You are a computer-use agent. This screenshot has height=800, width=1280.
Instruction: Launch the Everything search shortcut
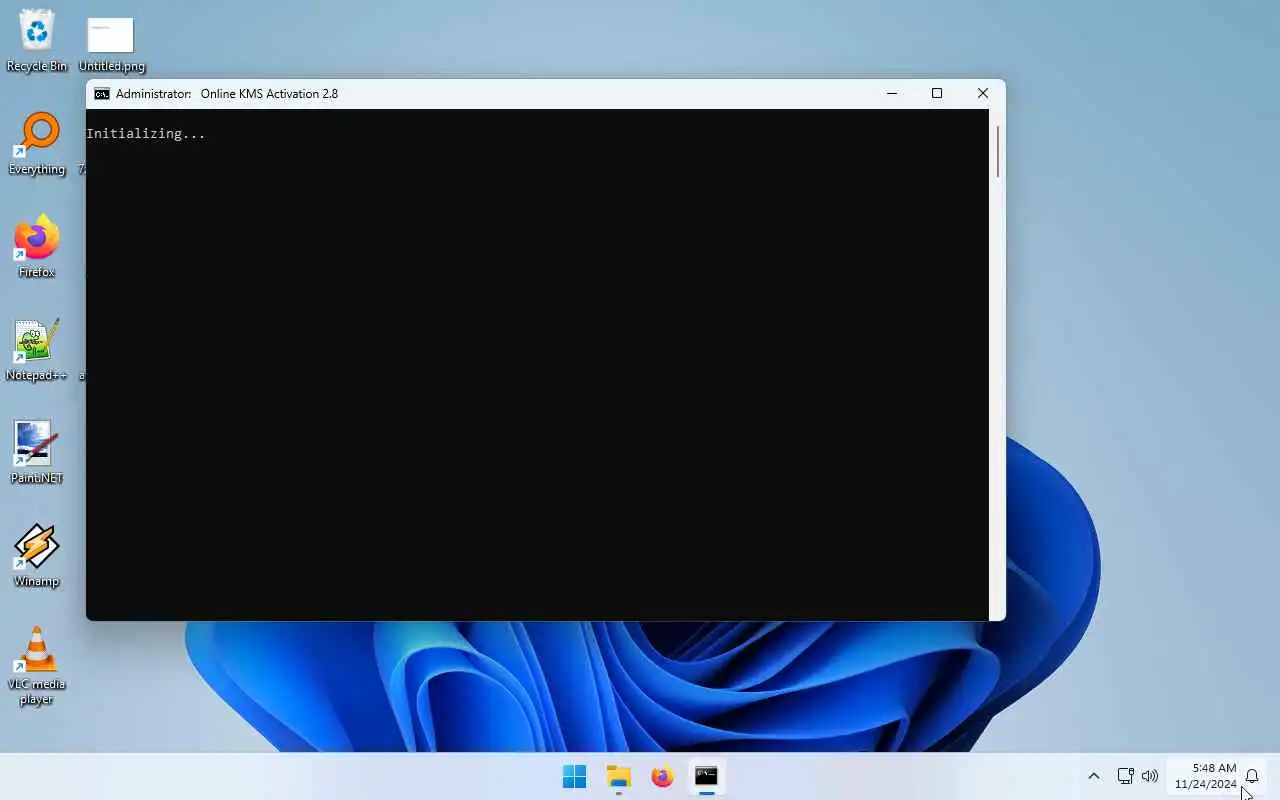point(37,144)
